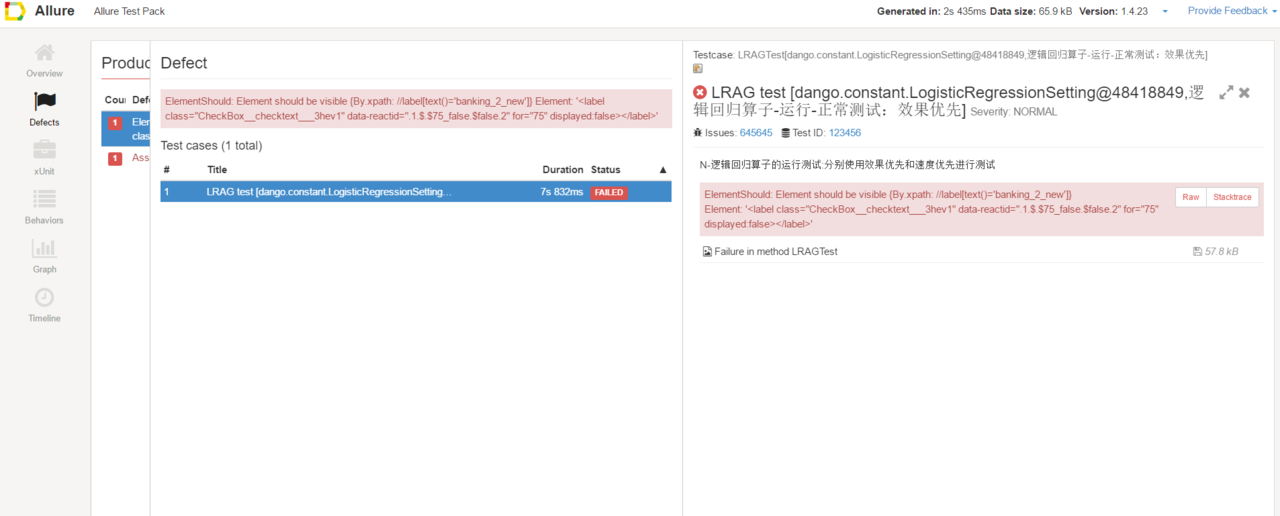Click the Data size 65.9 kB text

point(1032,11)
